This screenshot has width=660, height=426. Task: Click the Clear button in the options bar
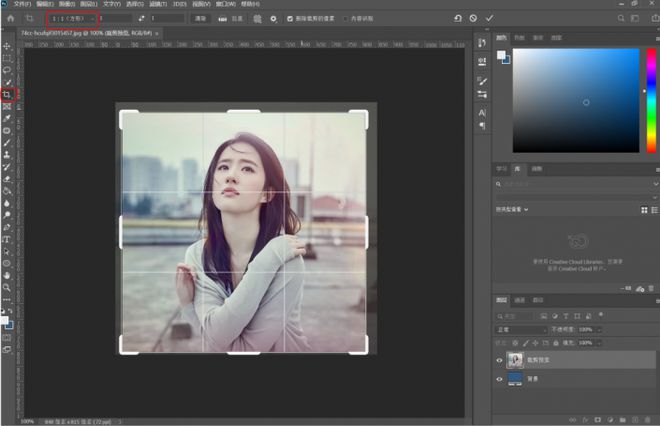[200, 18]
